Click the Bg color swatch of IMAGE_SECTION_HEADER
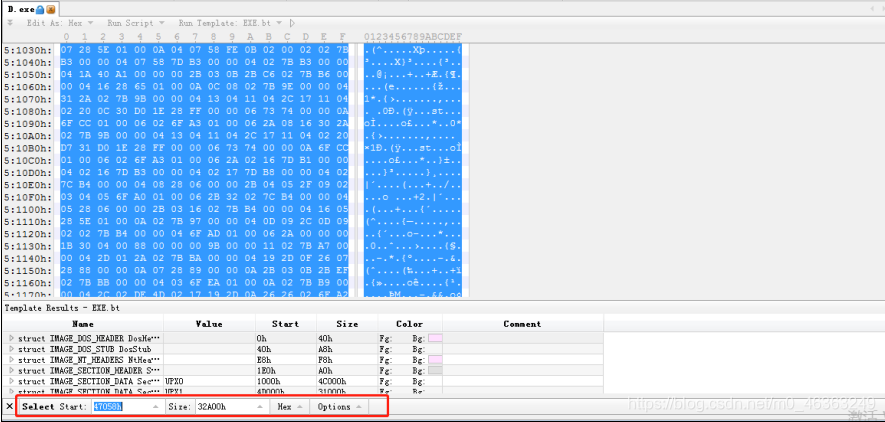 tap(435, 371)
